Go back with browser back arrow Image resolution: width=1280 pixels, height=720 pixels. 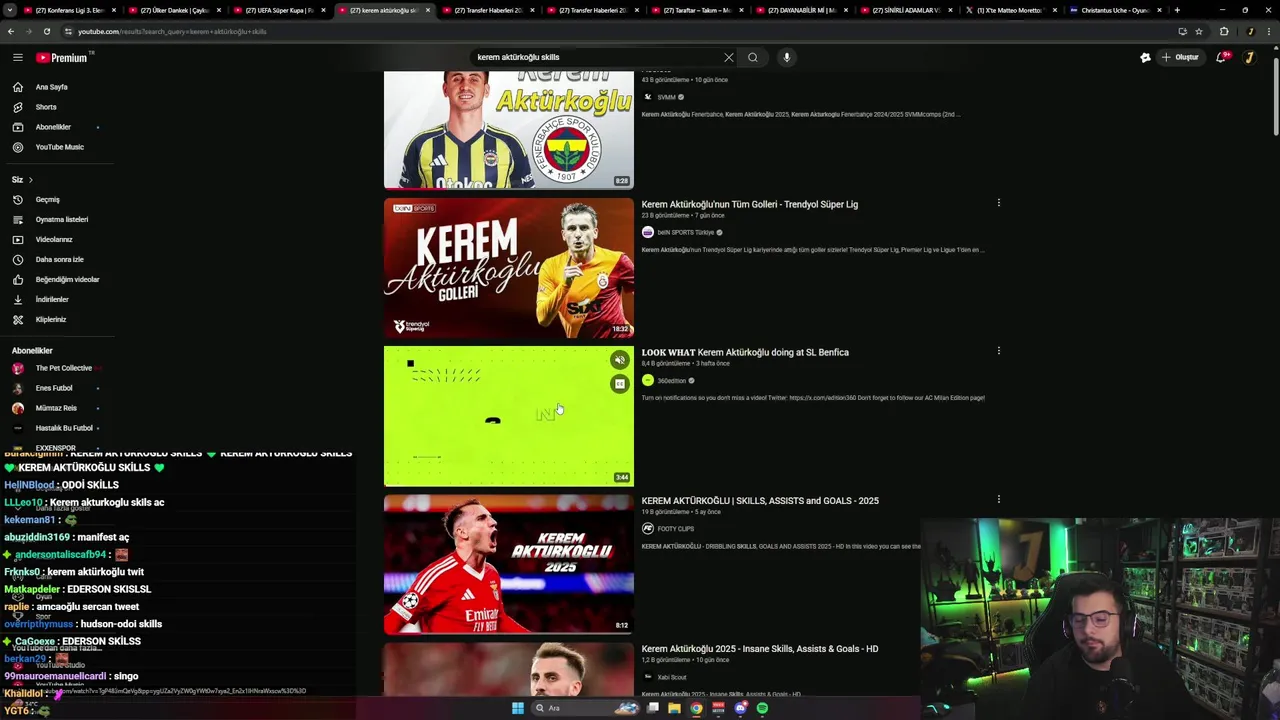(11, 31)
